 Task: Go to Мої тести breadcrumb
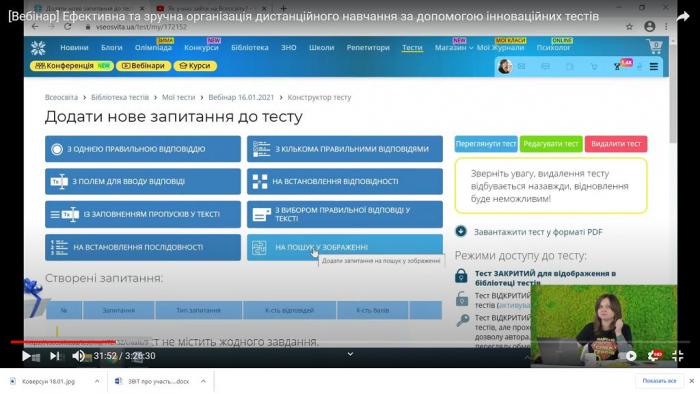coord(179,97)
